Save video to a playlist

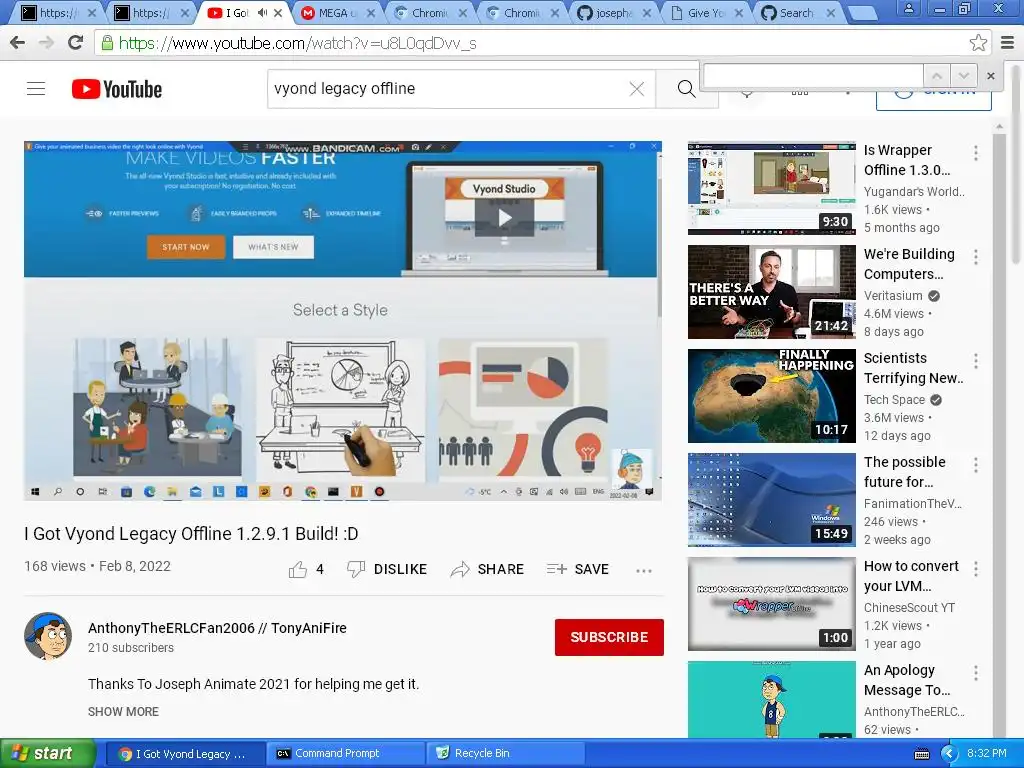click(578, 569)
